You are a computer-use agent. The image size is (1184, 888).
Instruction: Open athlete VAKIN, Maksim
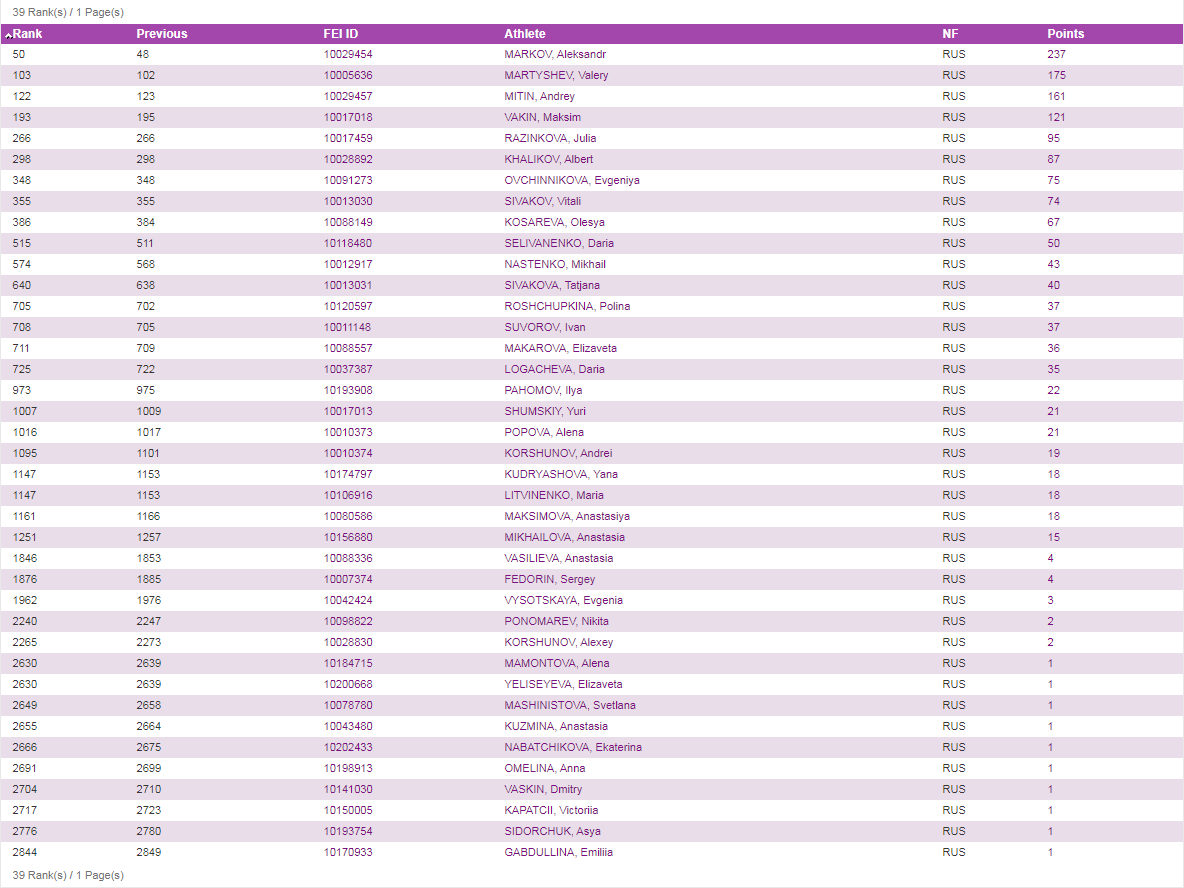(x=542, y=118)
